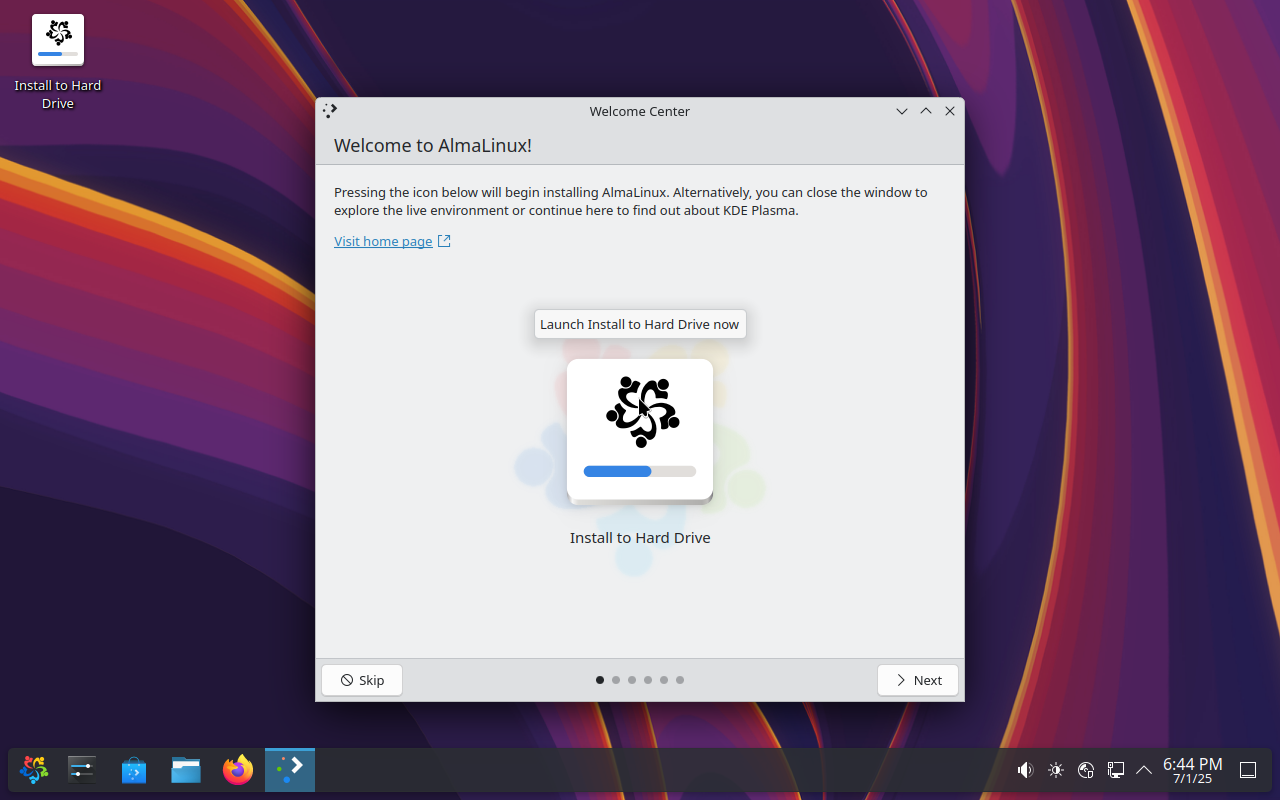Open the brightness and color tray icon
Viewport: 1280px width, 800px height.
coord(1056,770)
